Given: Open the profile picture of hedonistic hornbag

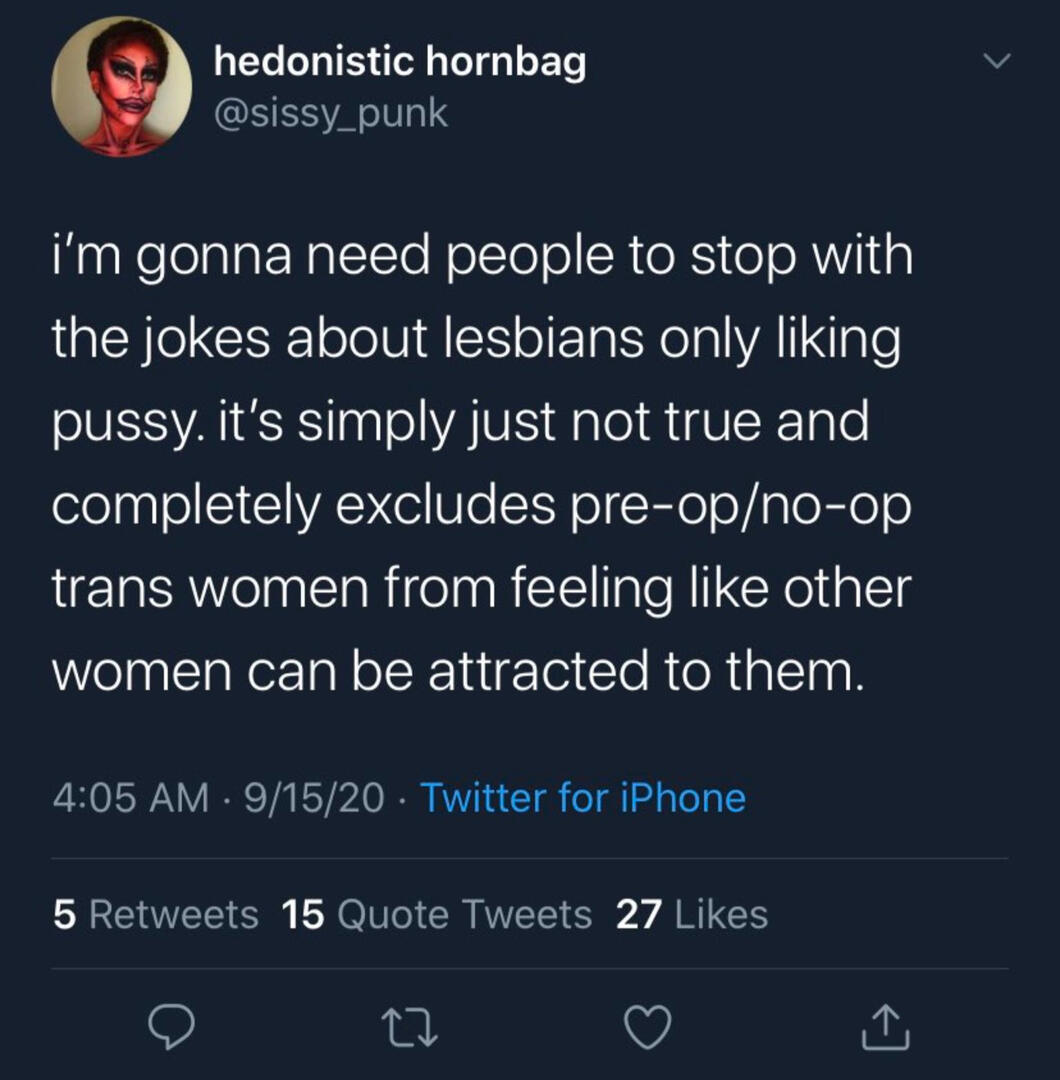Looking at the screenshot, I should point(122,87).
